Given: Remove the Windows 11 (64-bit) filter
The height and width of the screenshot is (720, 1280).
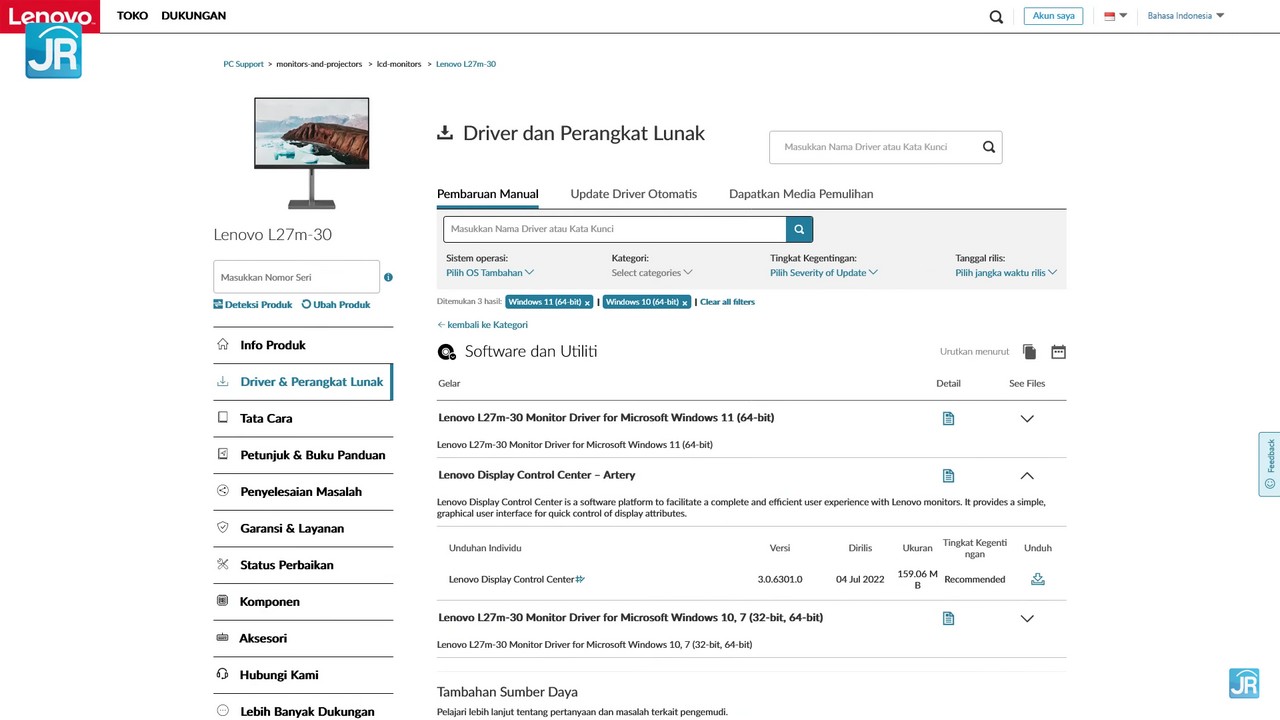Looking at the screenshot, I should [x=587, y=302].
